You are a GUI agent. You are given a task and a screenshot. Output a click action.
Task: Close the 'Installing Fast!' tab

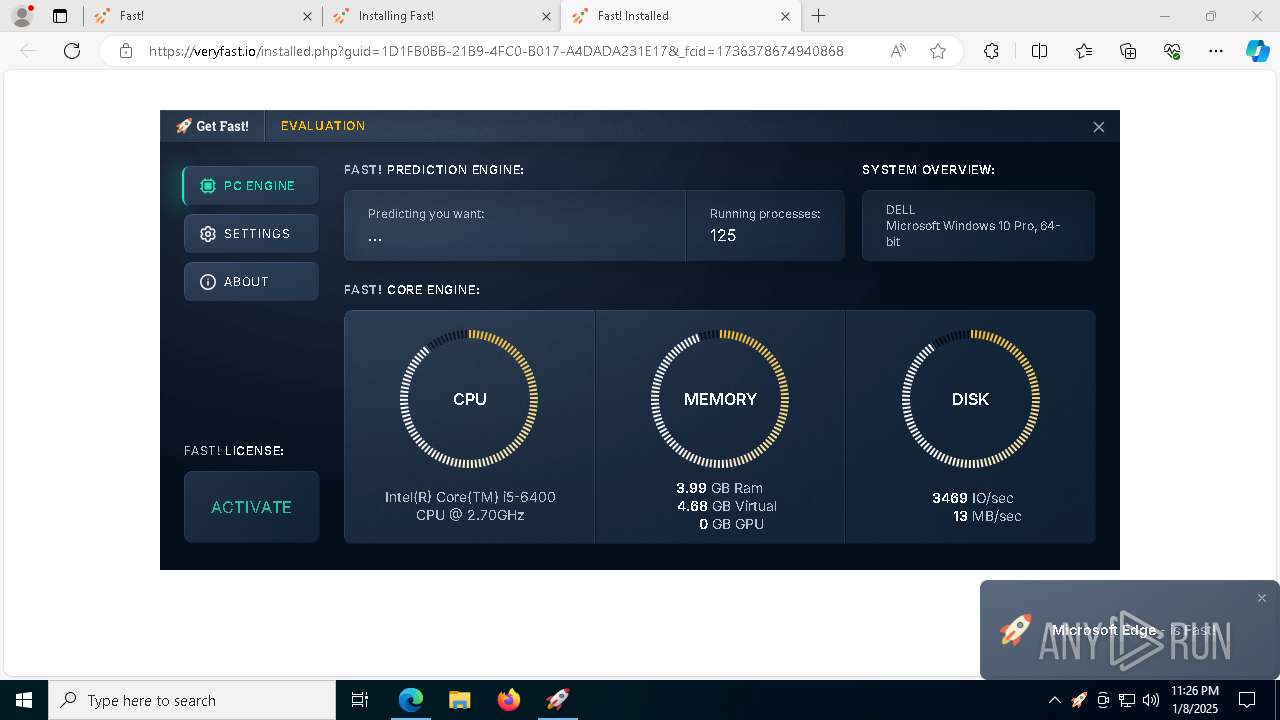click(546, 16)
